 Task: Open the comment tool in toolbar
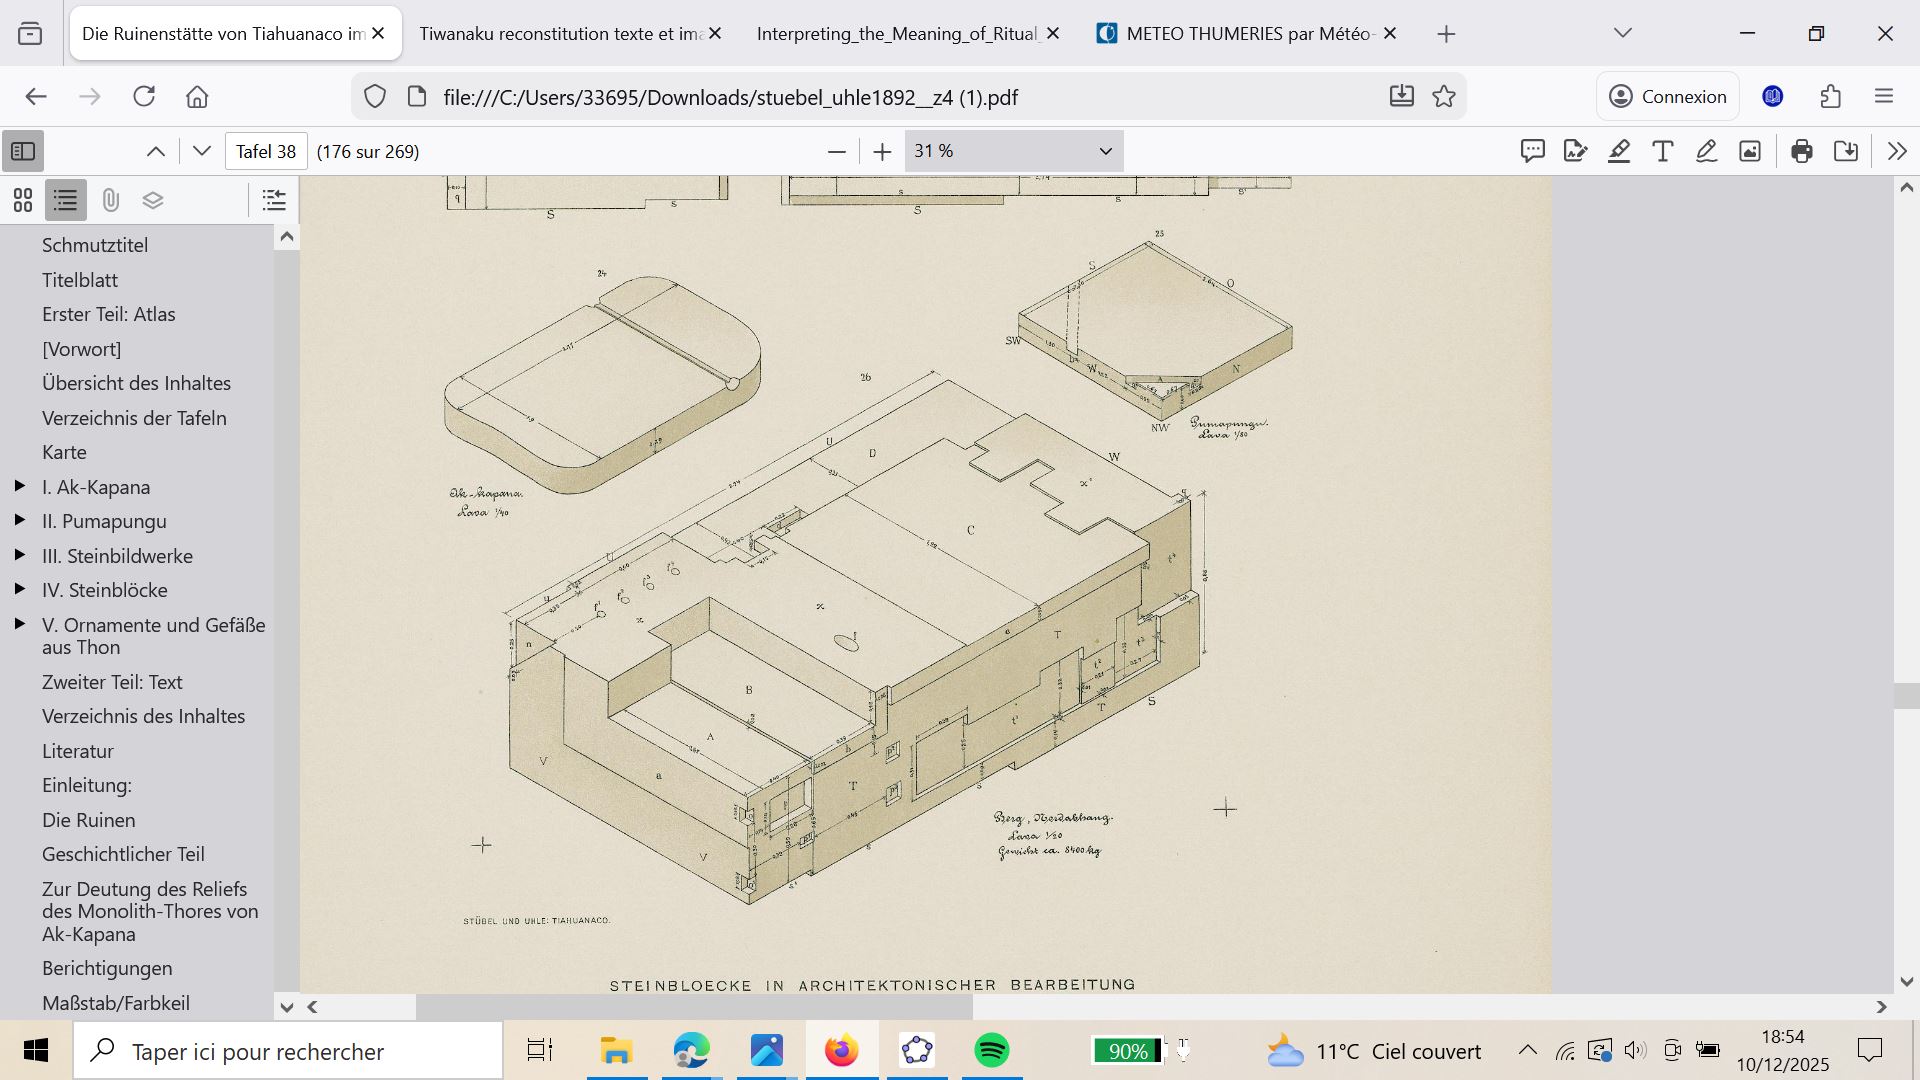(1532, 151)
